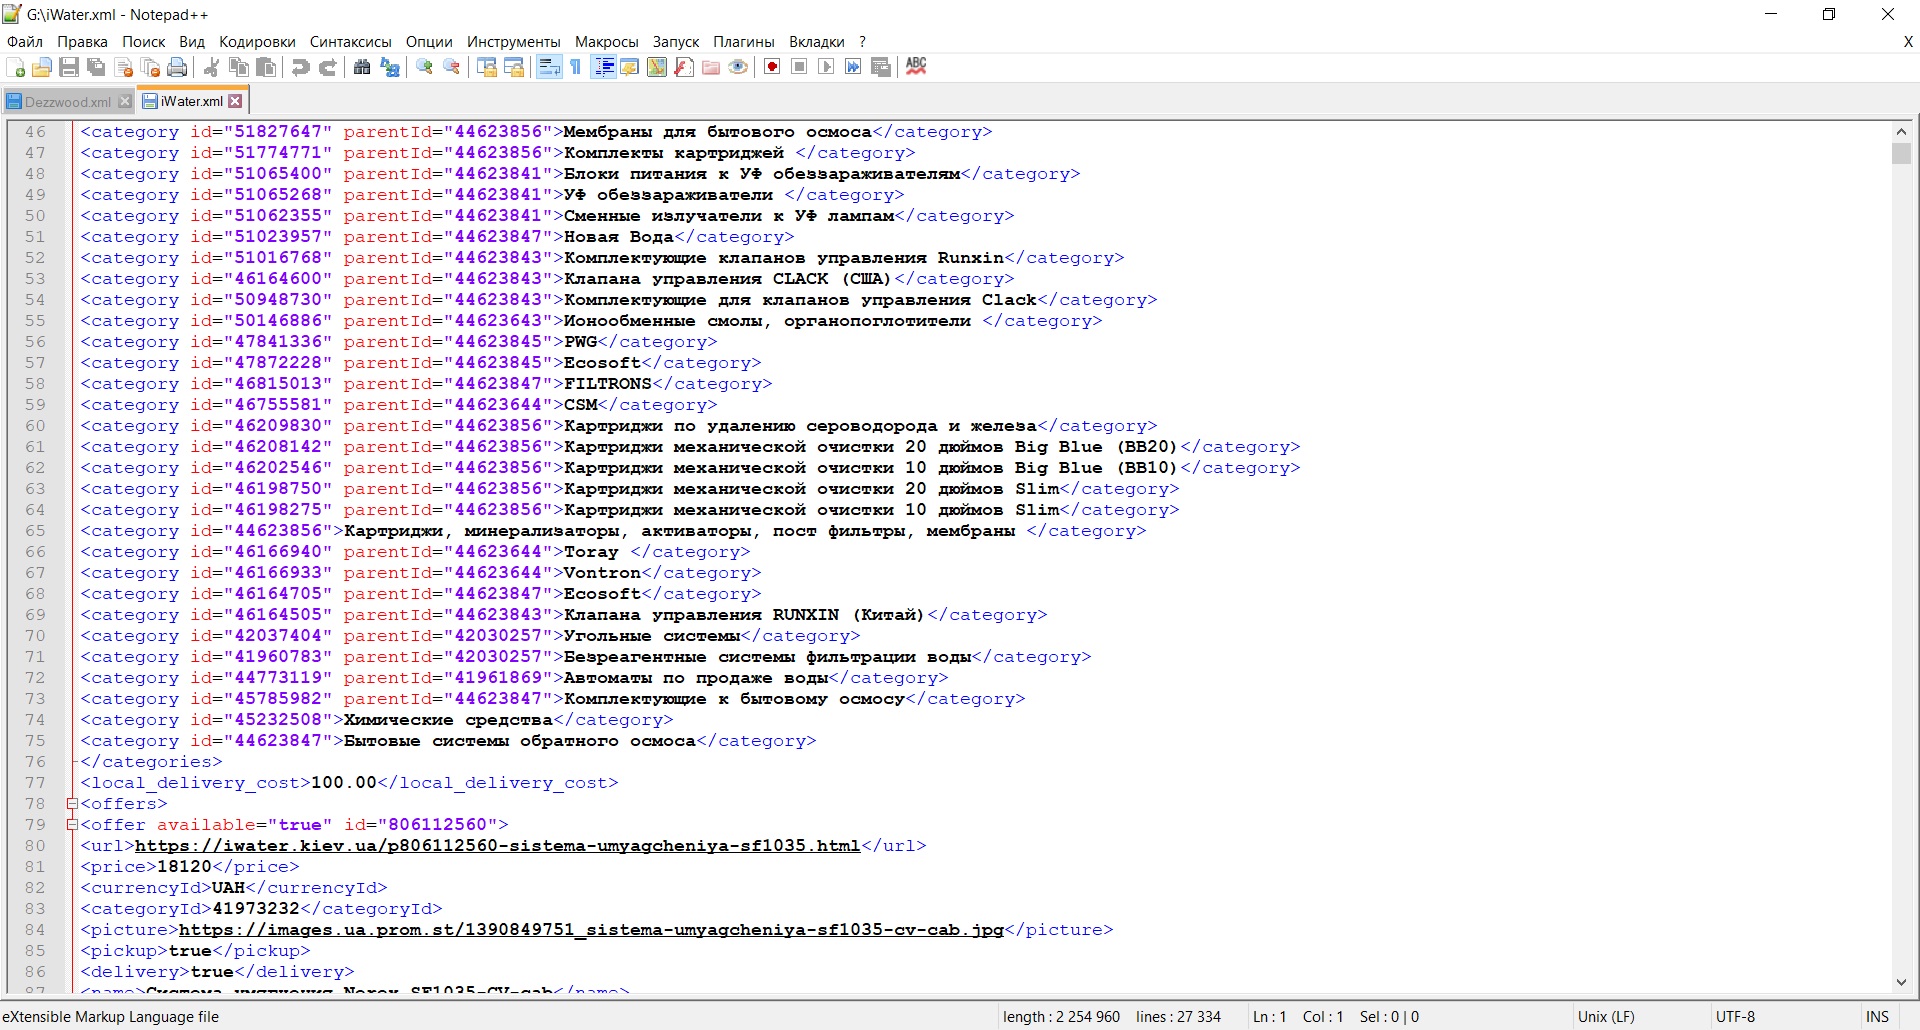This screenshot has height=1030, width=1920.
Task: Click the UTF-8 encoding status field
Action: [1735, 1017]
